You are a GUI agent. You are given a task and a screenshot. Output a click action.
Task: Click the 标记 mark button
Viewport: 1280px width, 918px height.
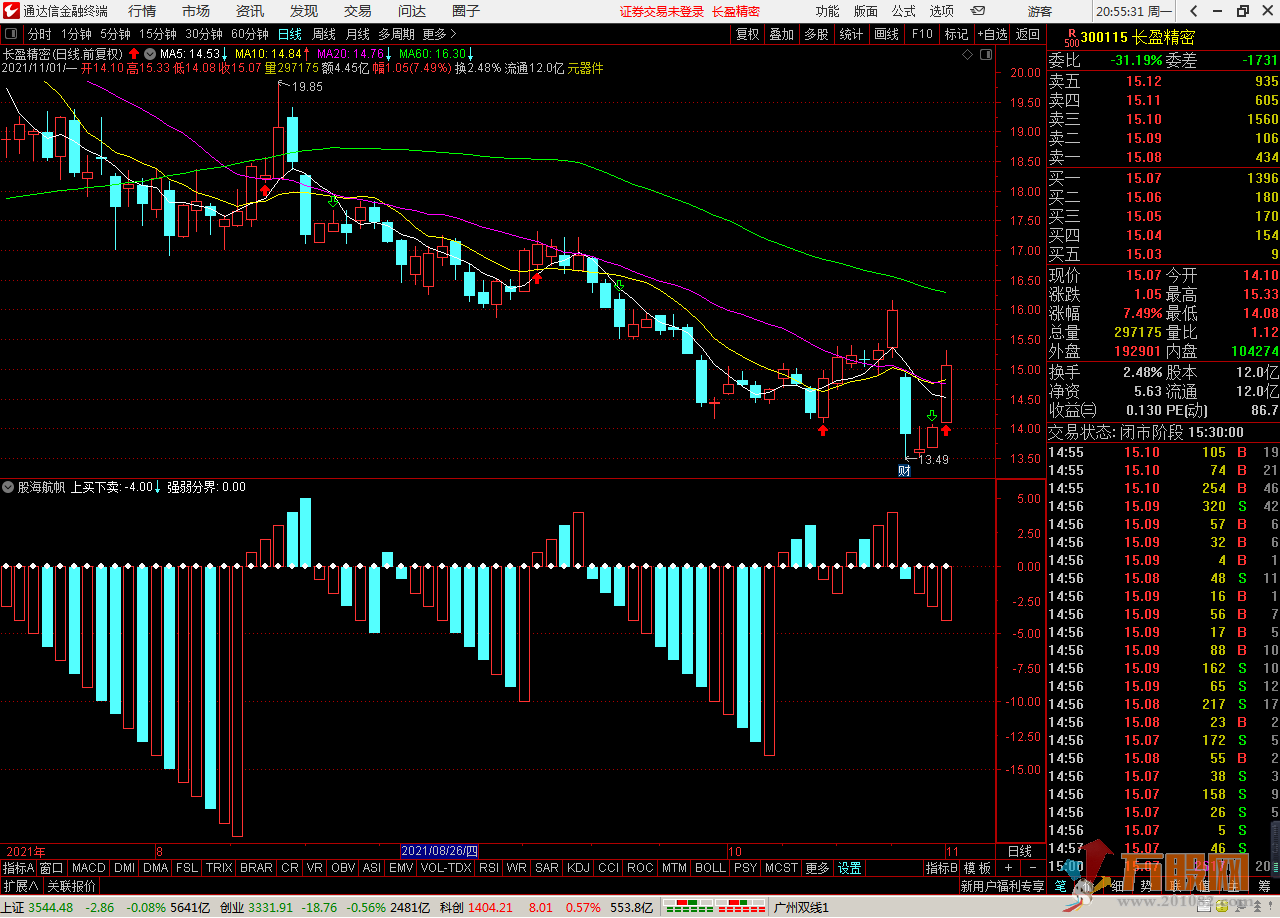pyautogui.click(x=957, y=34)
